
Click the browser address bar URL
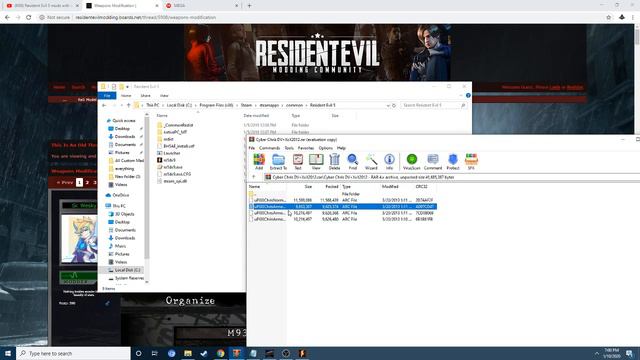(146, 18)
